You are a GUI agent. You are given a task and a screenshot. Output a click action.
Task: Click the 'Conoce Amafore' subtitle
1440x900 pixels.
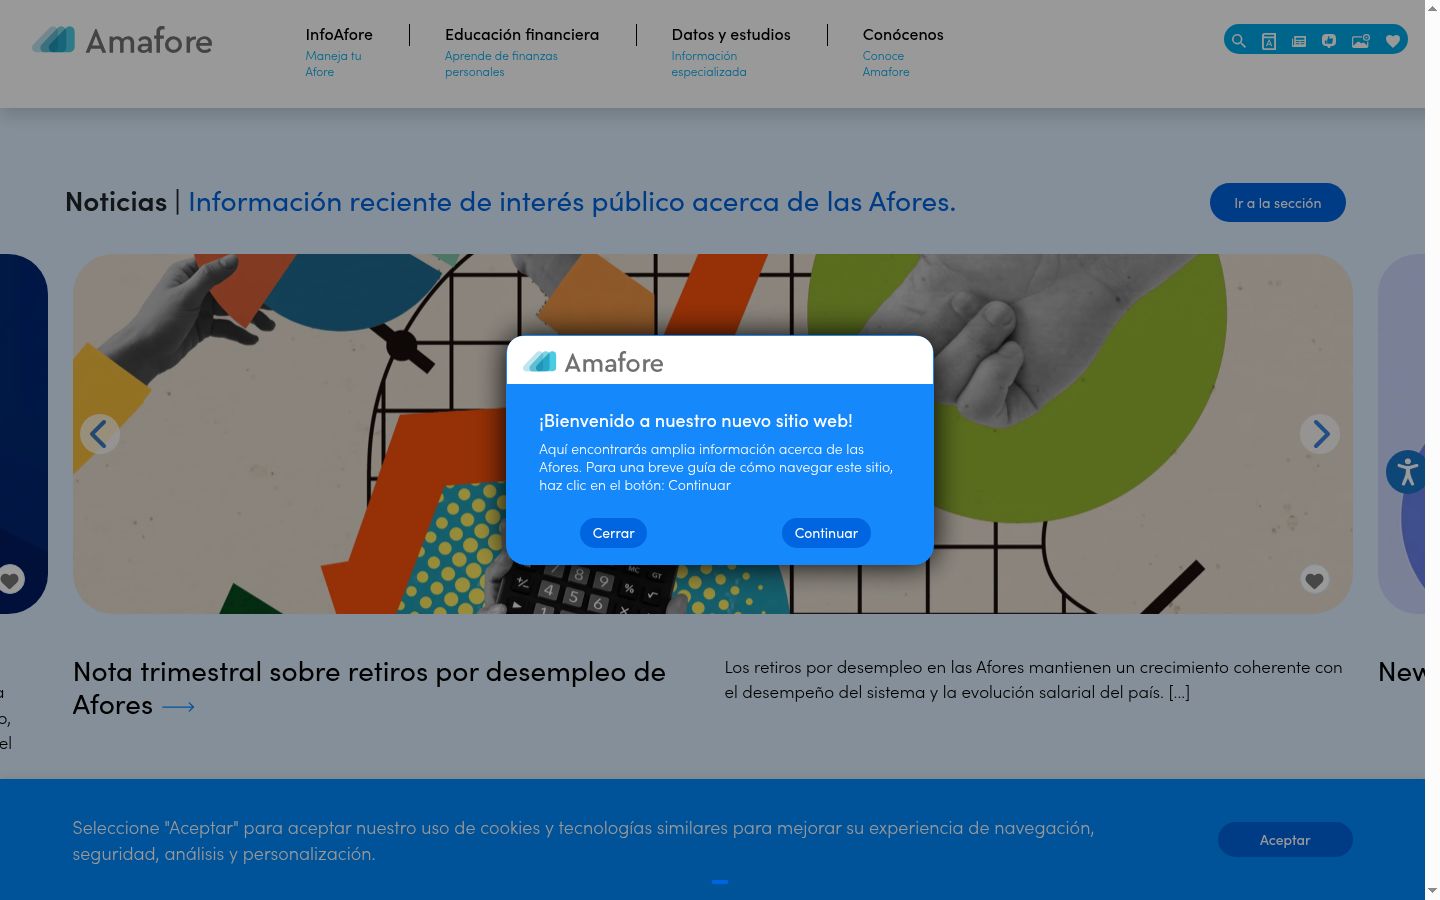tap(886, 64)
